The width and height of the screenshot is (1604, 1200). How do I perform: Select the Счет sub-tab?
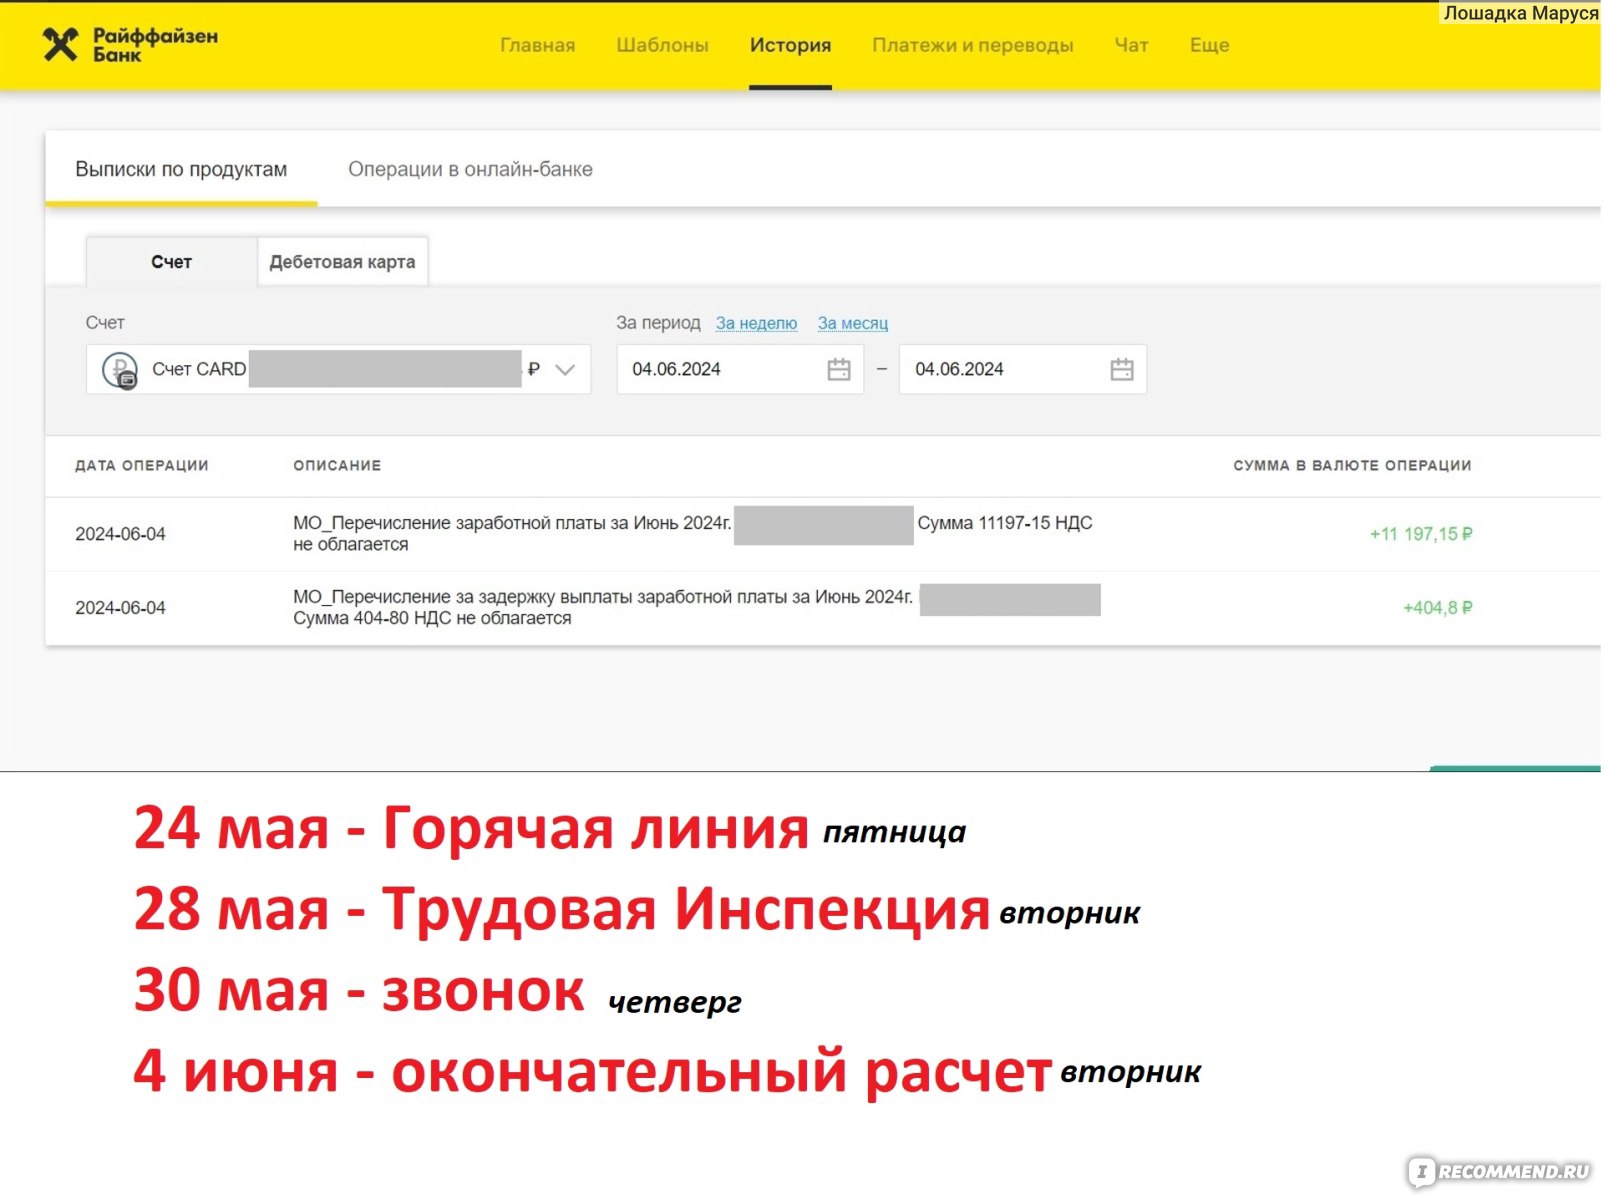(x=171, y=262)
